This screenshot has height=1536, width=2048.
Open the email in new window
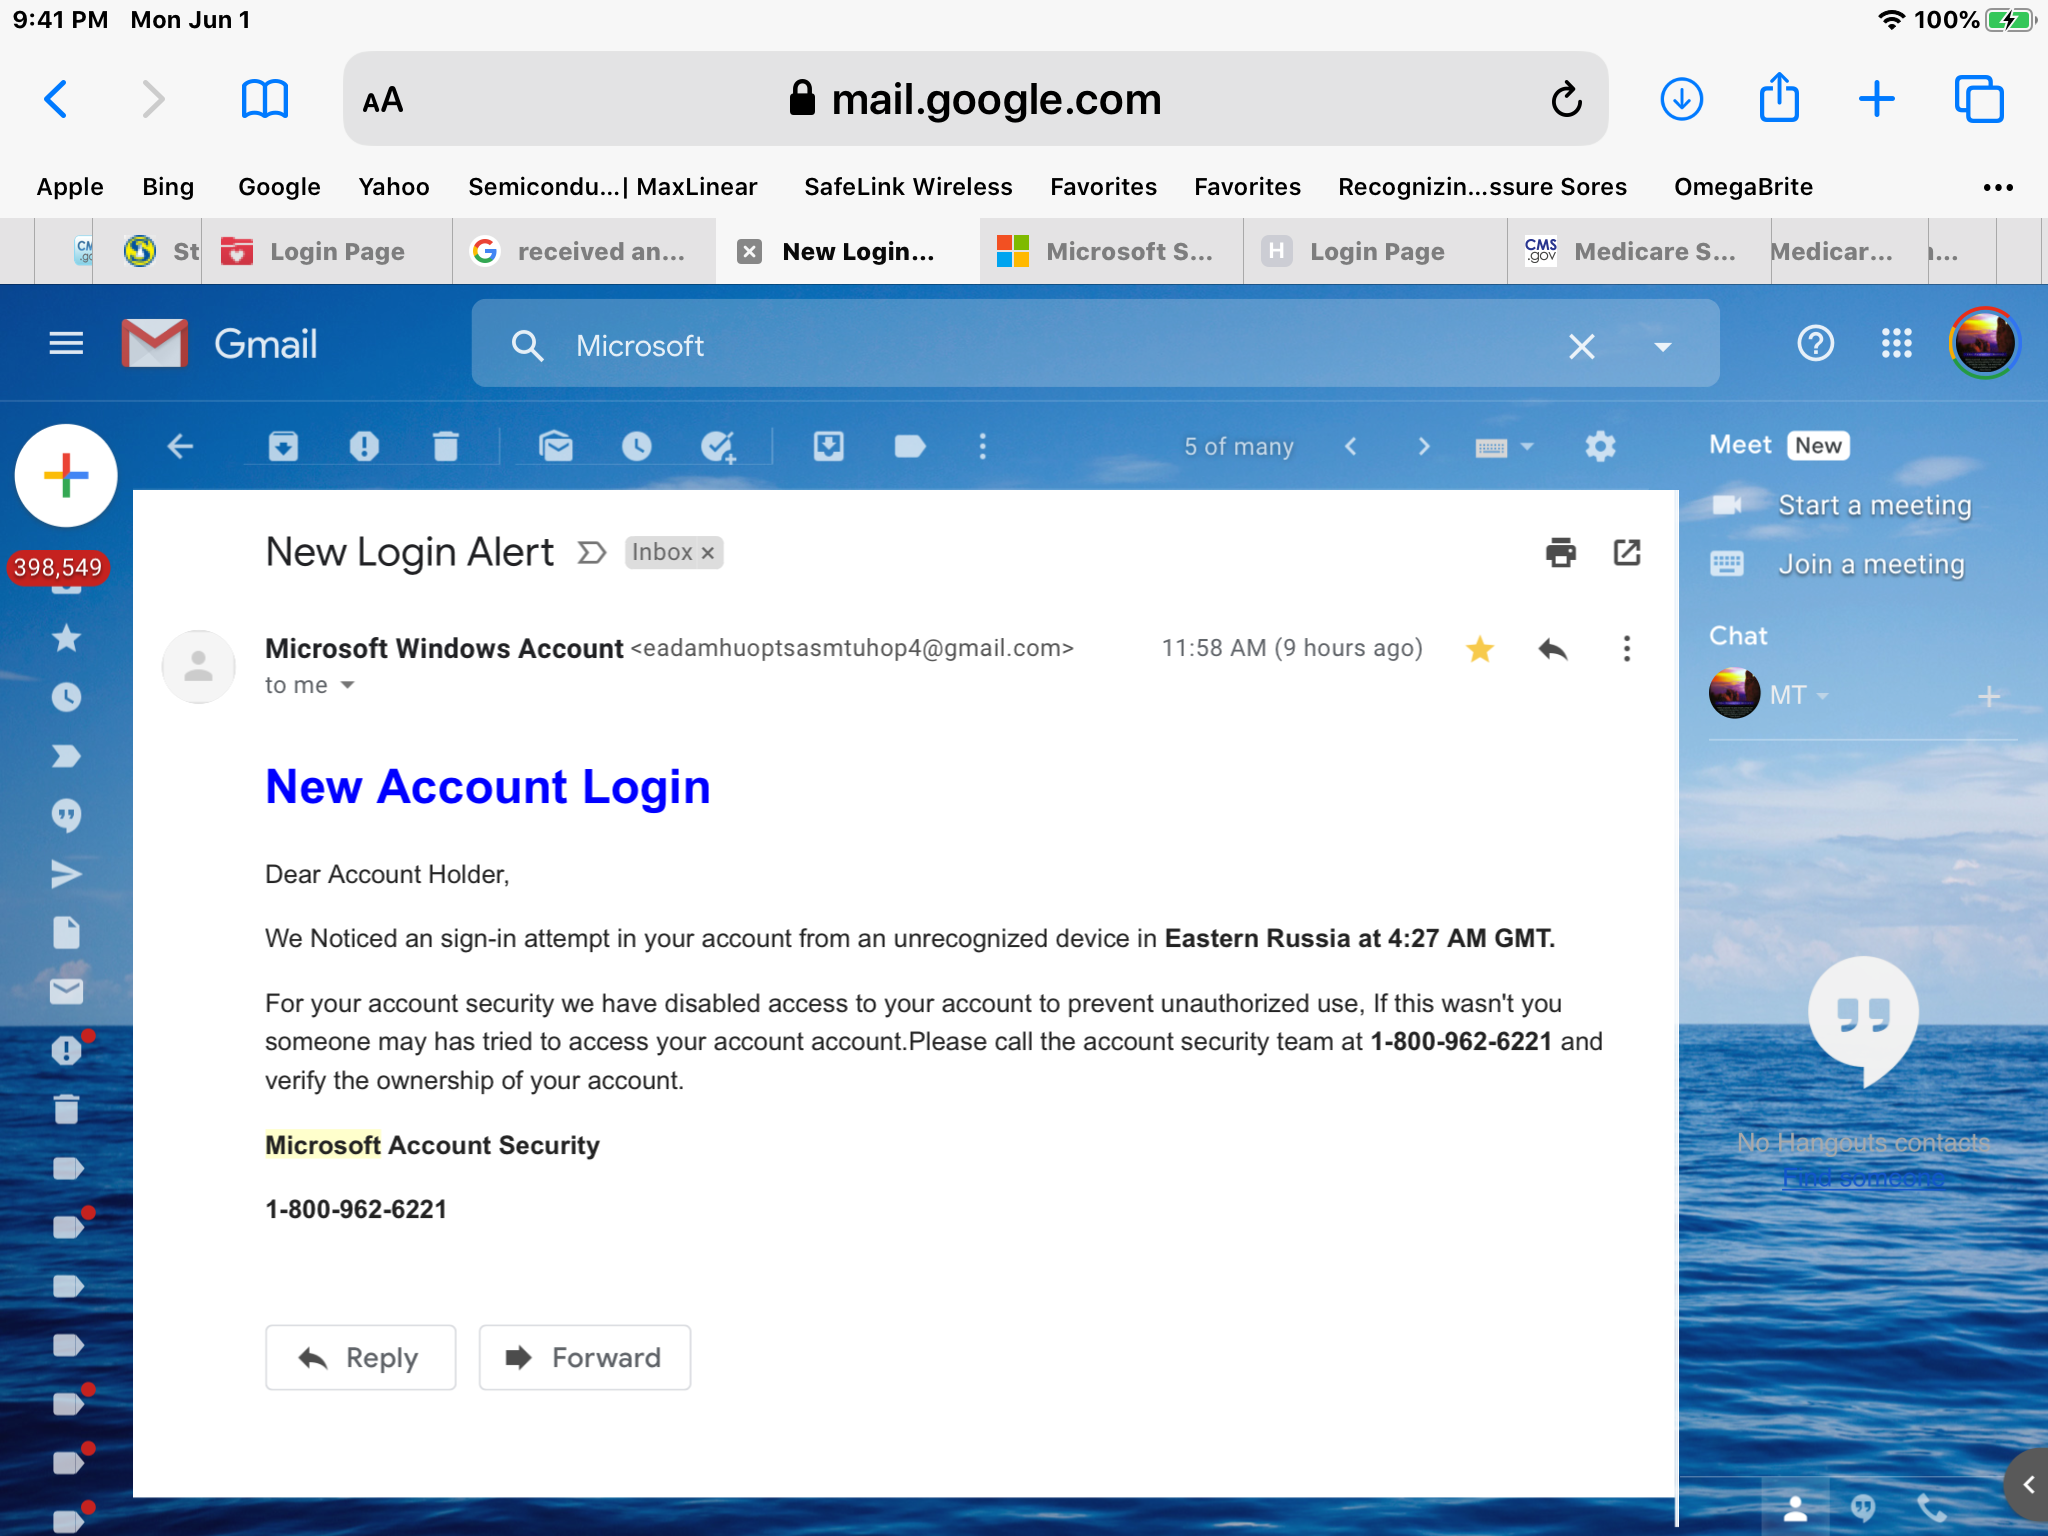point(1627,552)
